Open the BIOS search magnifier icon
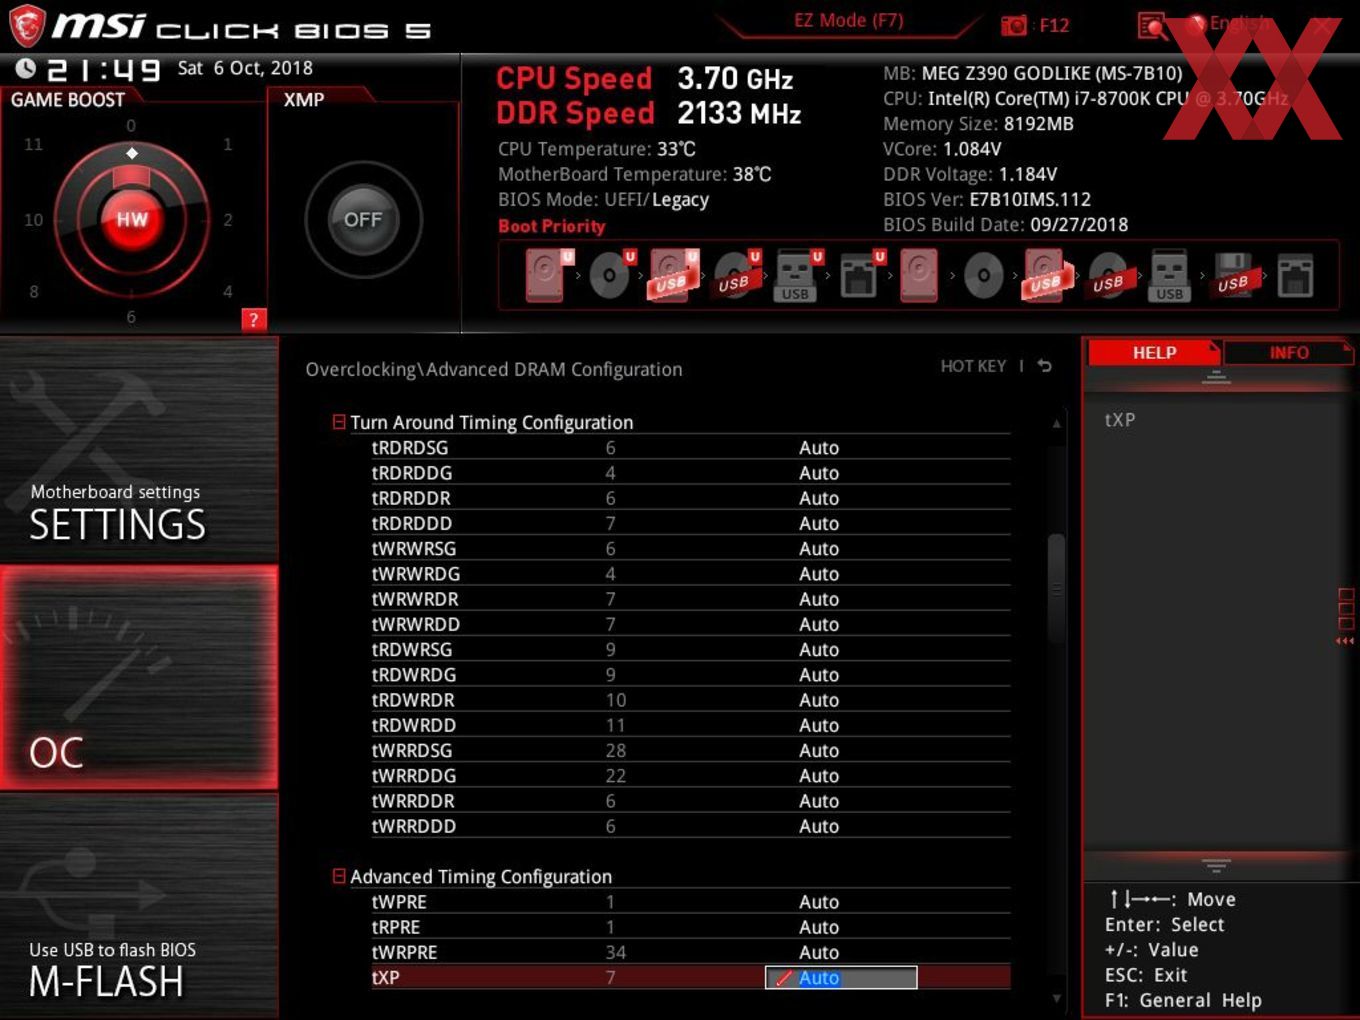The width and height of the screenshot is (1360, 1020). 1152,25
